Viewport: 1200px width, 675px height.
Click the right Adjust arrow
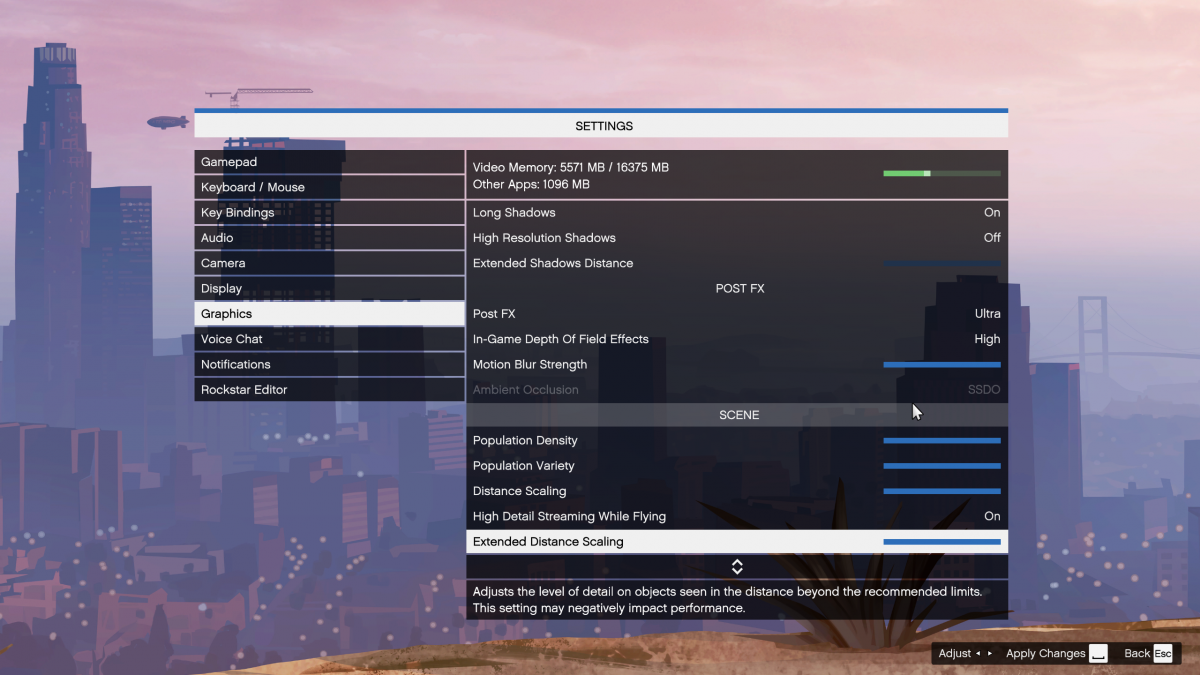988,653
